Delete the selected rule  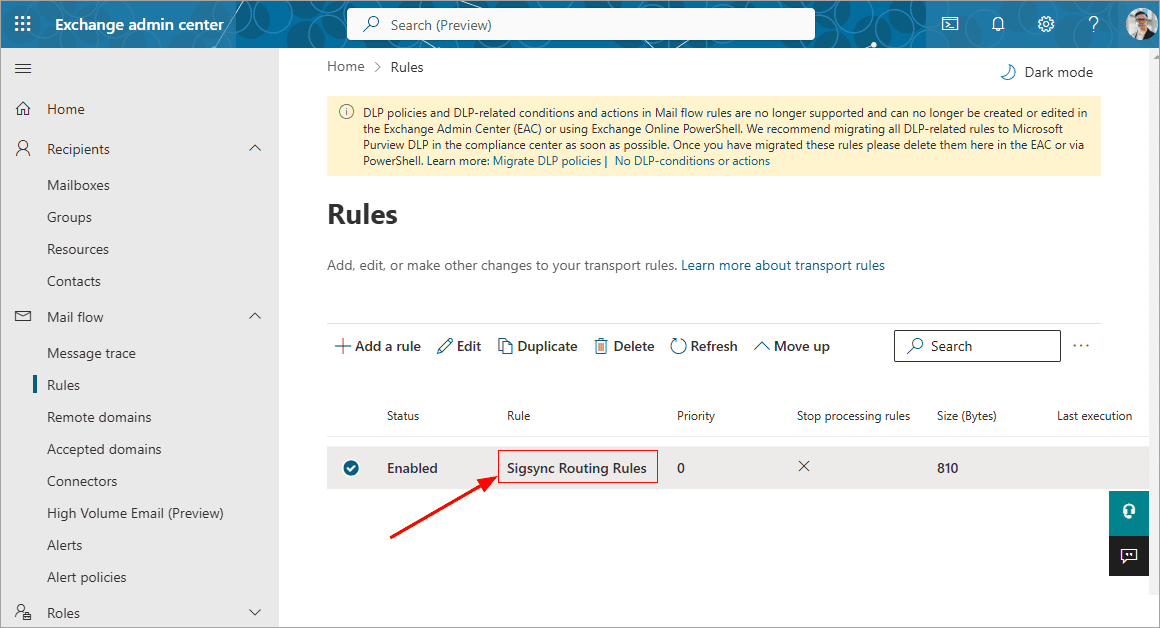click(624, 346)
